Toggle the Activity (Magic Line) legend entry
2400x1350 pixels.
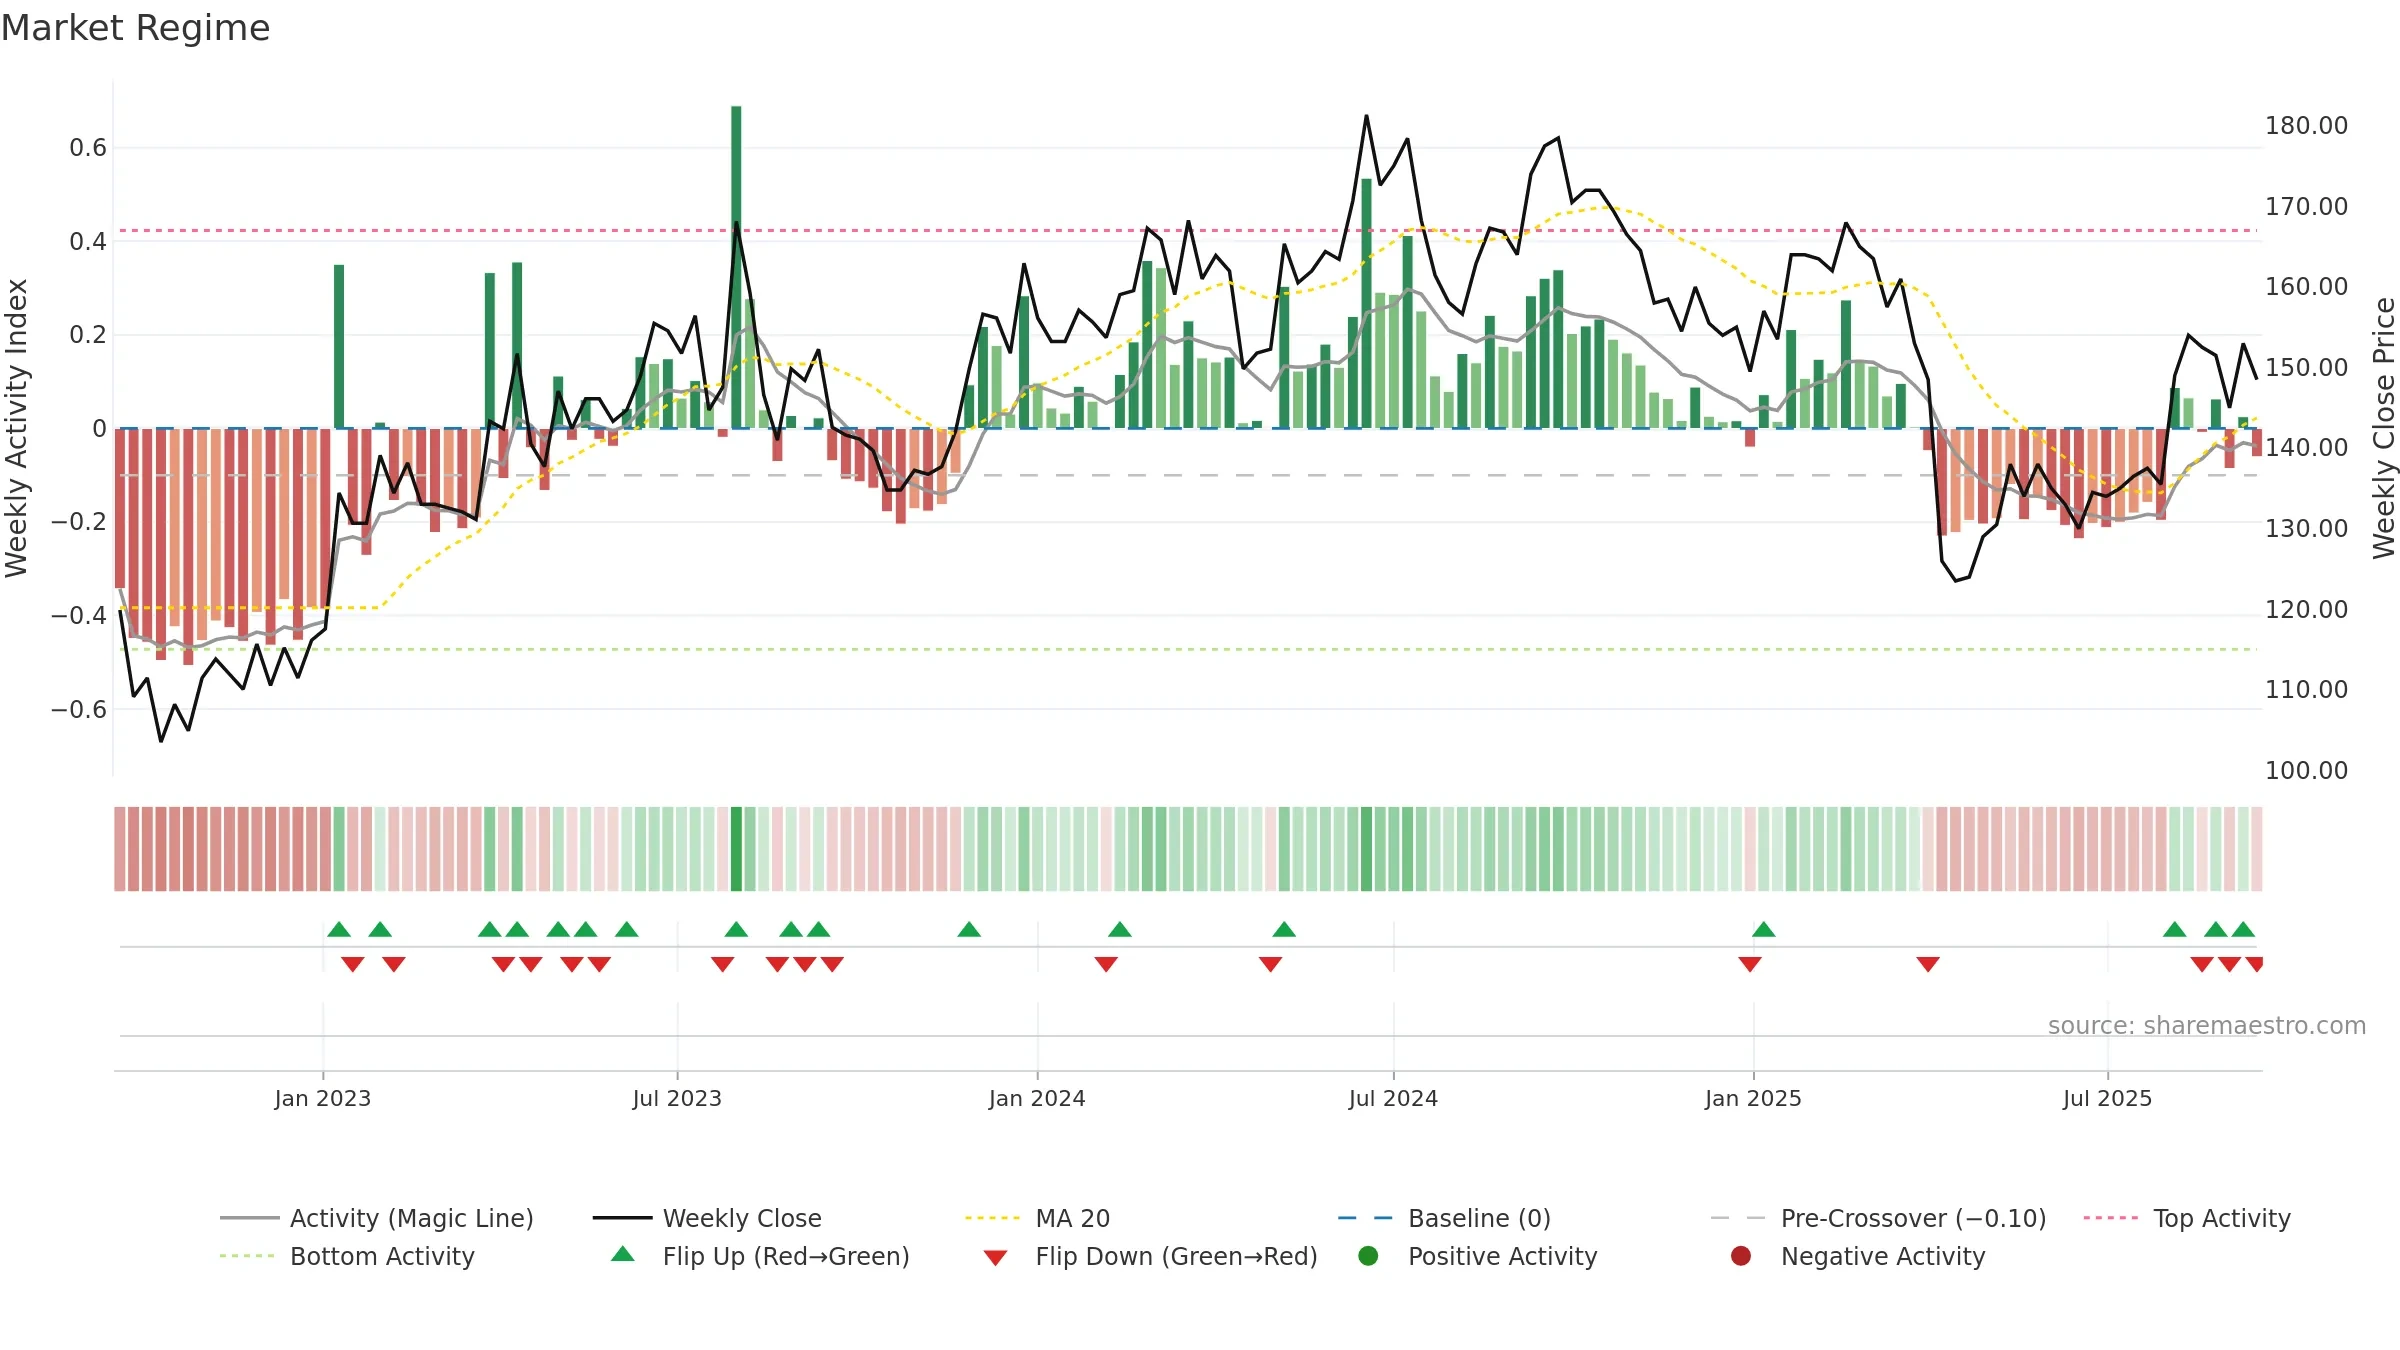pos(377,1218)
